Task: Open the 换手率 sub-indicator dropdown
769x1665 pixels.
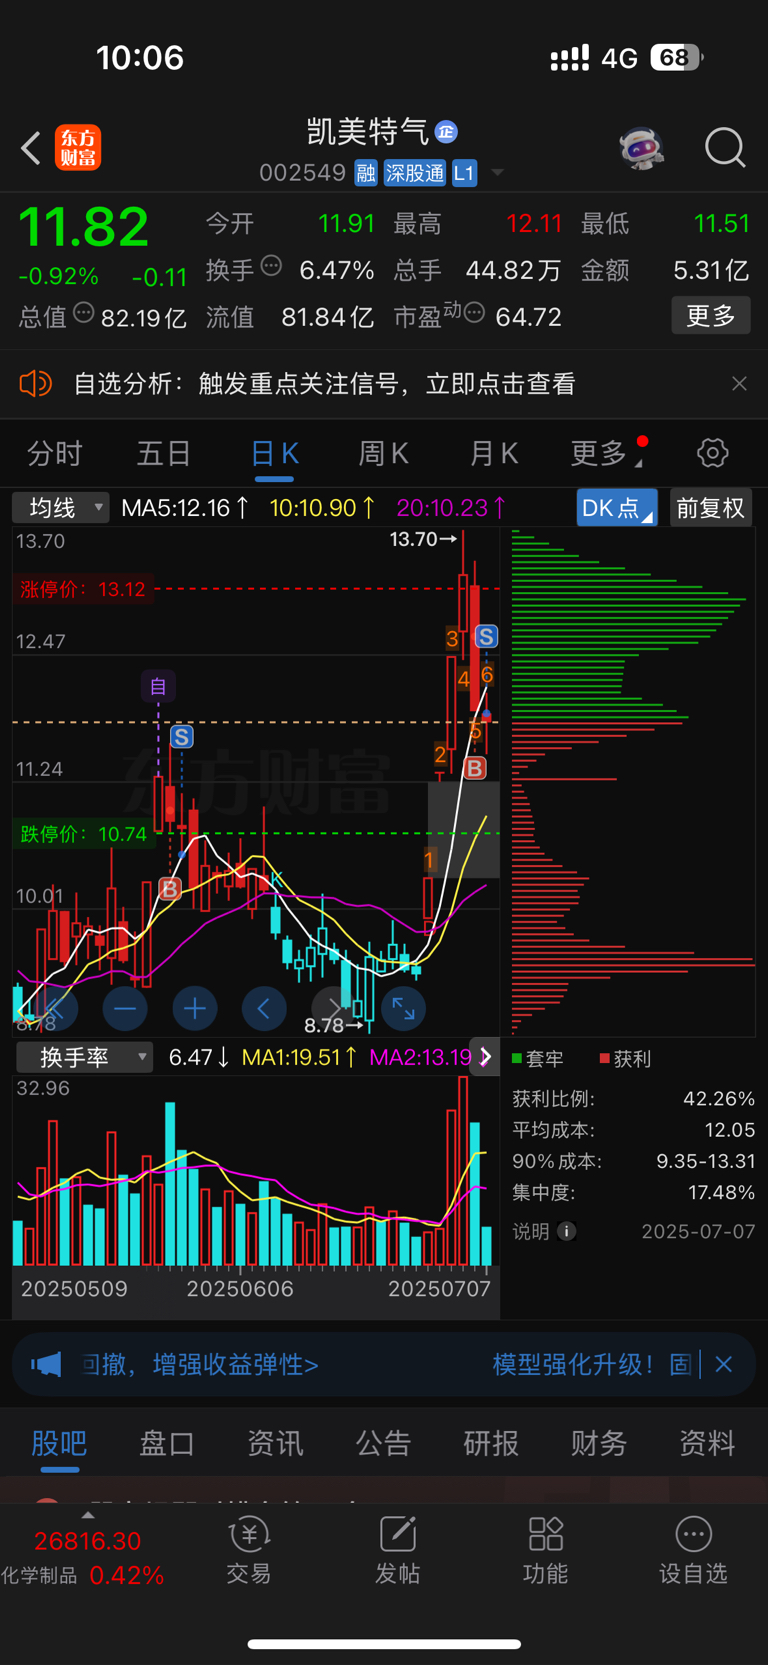Action: (x=84, y=1057)
